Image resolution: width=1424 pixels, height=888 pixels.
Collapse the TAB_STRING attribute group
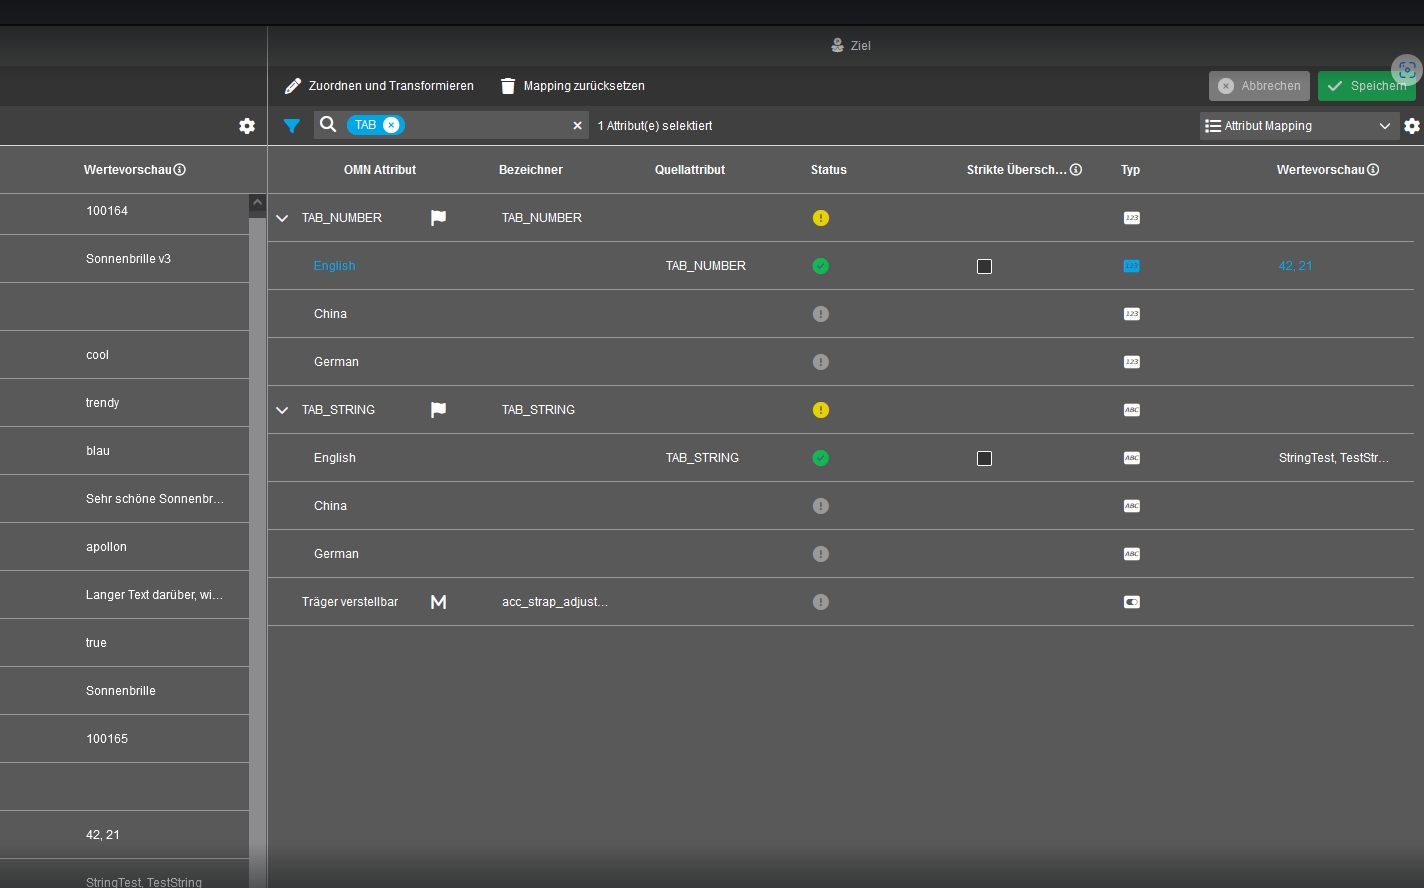tap(282, 410)
